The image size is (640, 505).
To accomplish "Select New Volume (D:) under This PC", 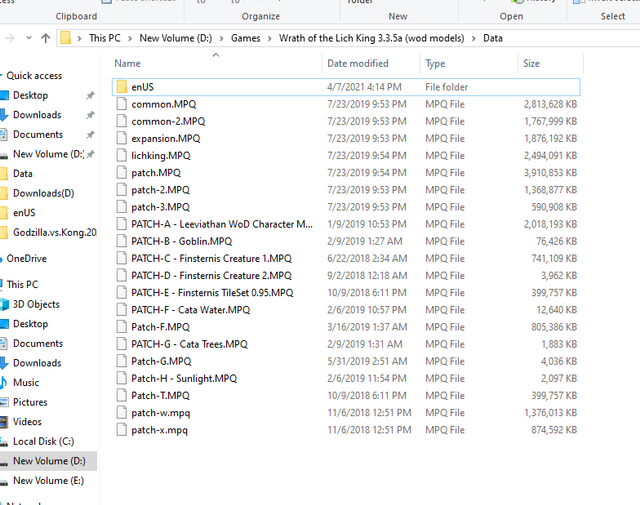I will [49, 461].
